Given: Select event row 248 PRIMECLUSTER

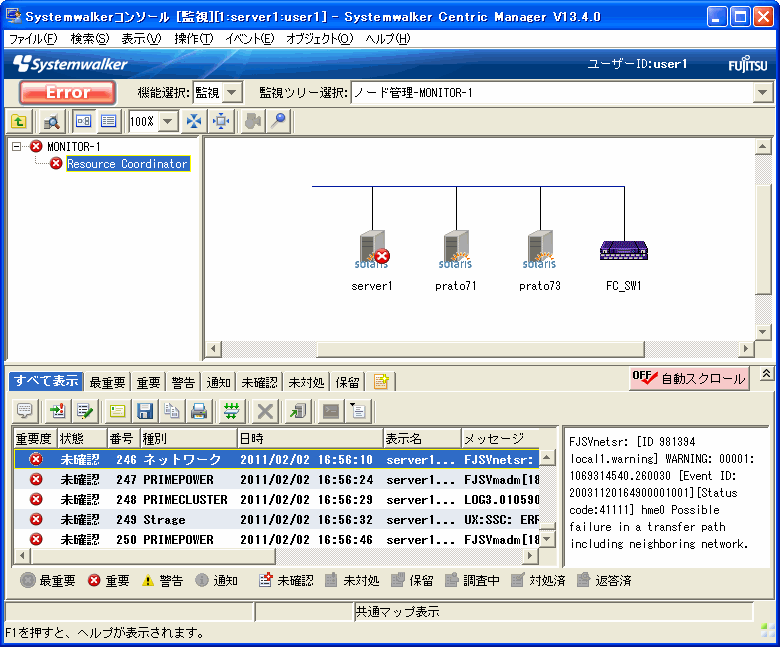Looking at the screenshot, I should pos(277,499).
